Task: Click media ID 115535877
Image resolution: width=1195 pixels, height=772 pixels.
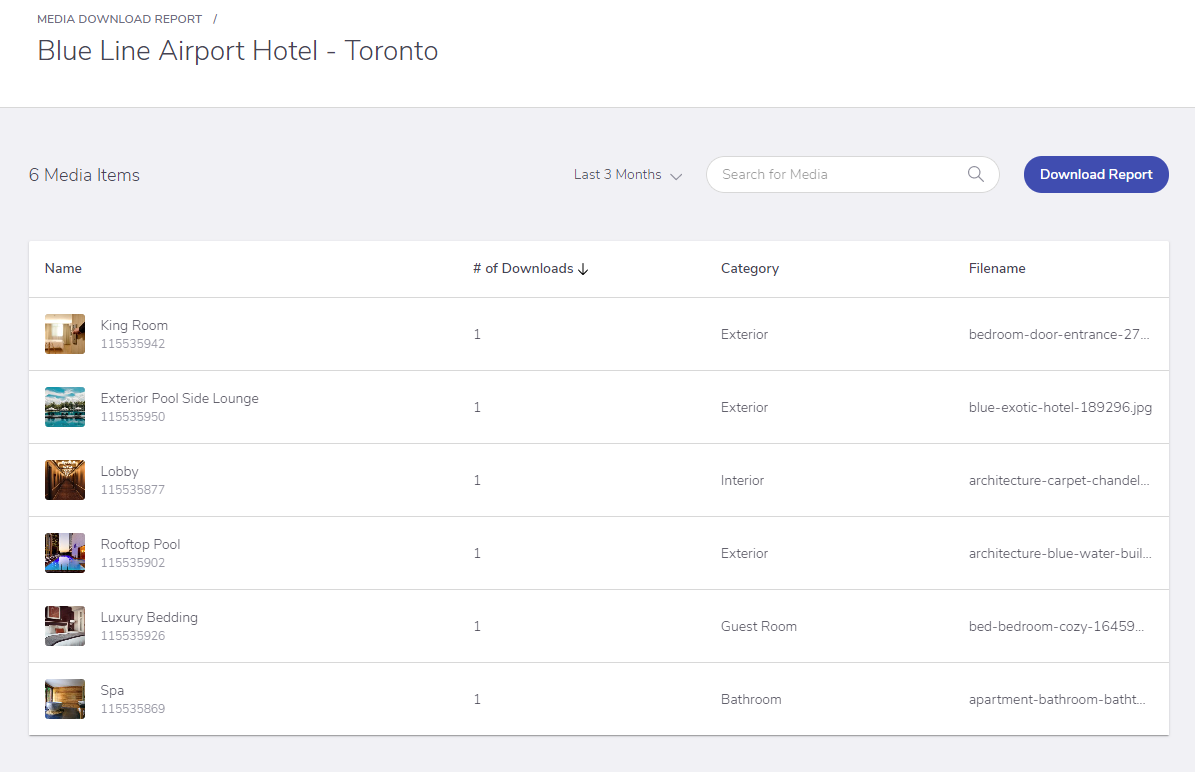Action: pyautogui.click(x=133, y=490)
